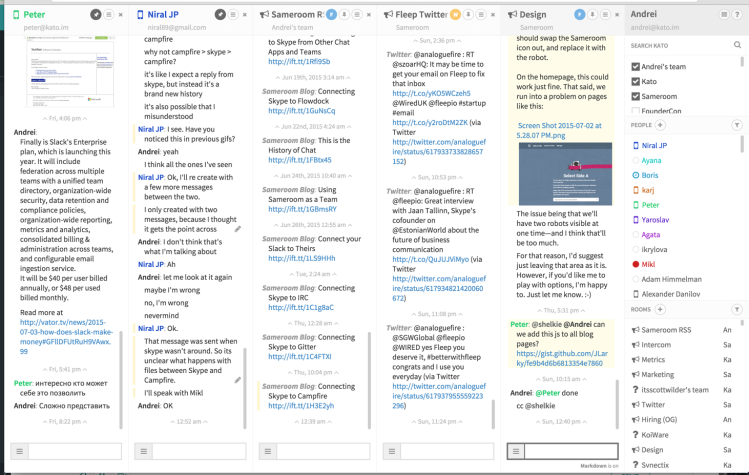Viewport: 749px width, 475px height.
Task: Open message options button in Niral JP input
Action: (144, 451)
